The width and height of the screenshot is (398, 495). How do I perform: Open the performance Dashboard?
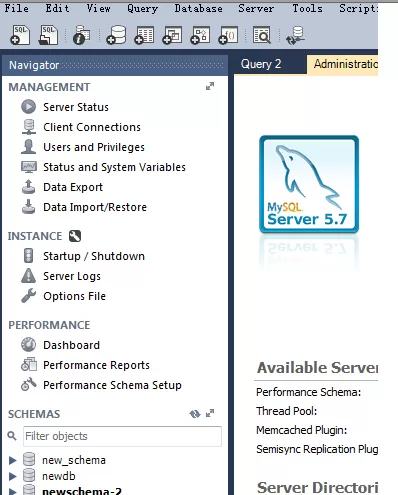pos(71,345)
